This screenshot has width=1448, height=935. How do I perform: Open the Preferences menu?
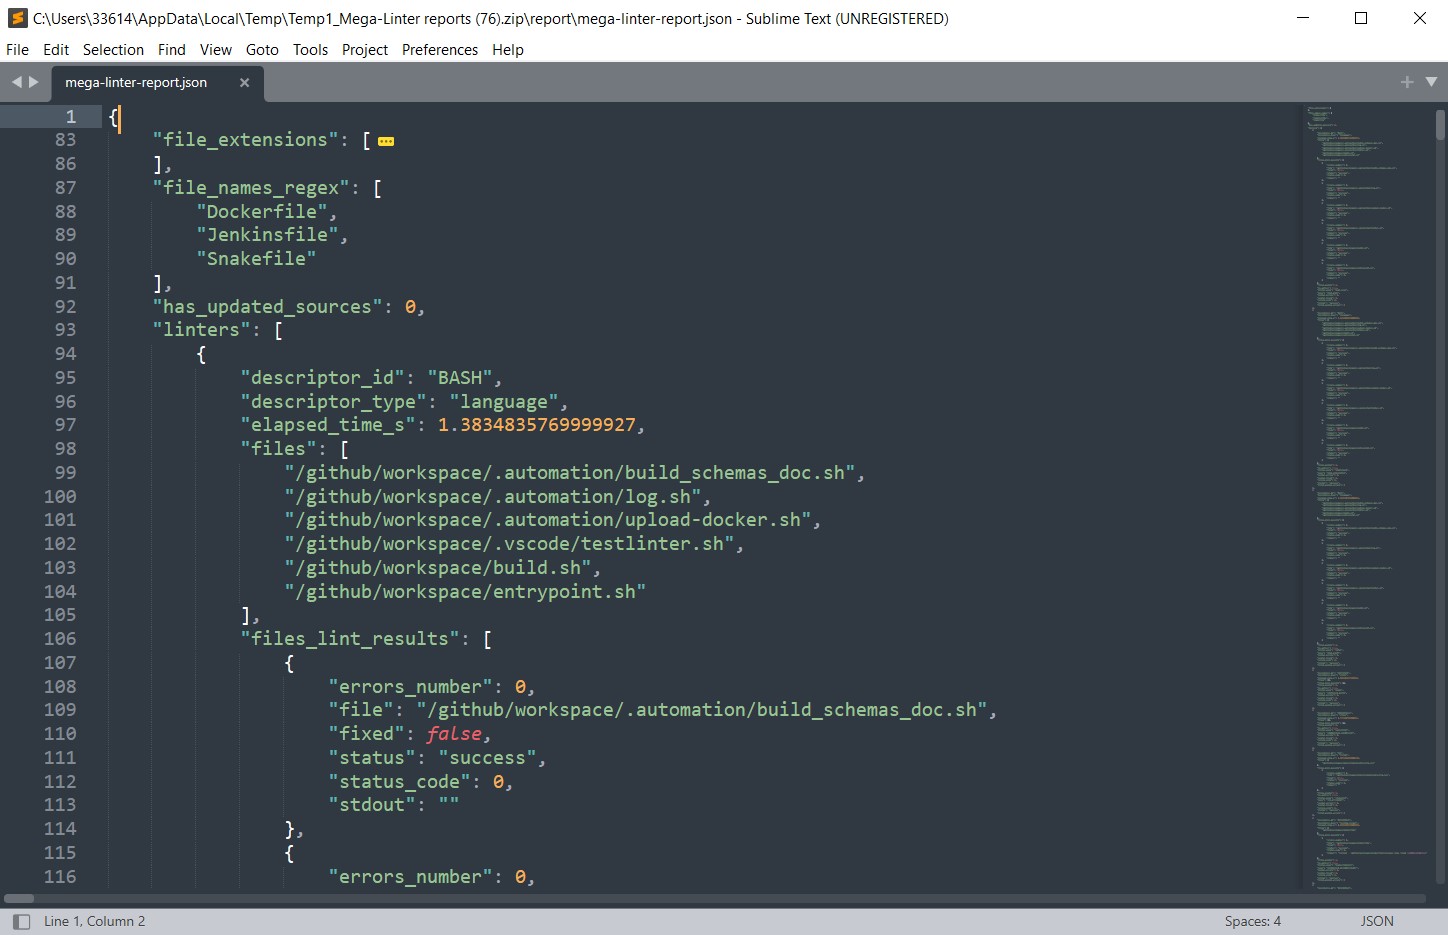pyautogui.click(x=439, y=49)
